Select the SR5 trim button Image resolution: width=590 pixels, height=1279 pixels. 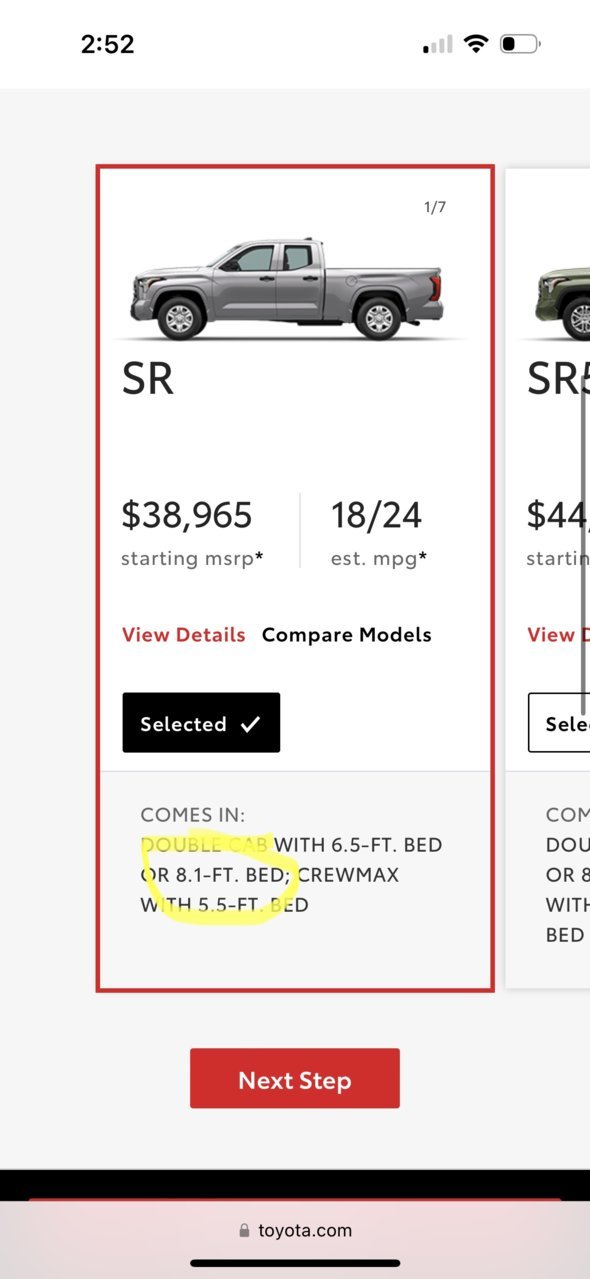point(559,722)
